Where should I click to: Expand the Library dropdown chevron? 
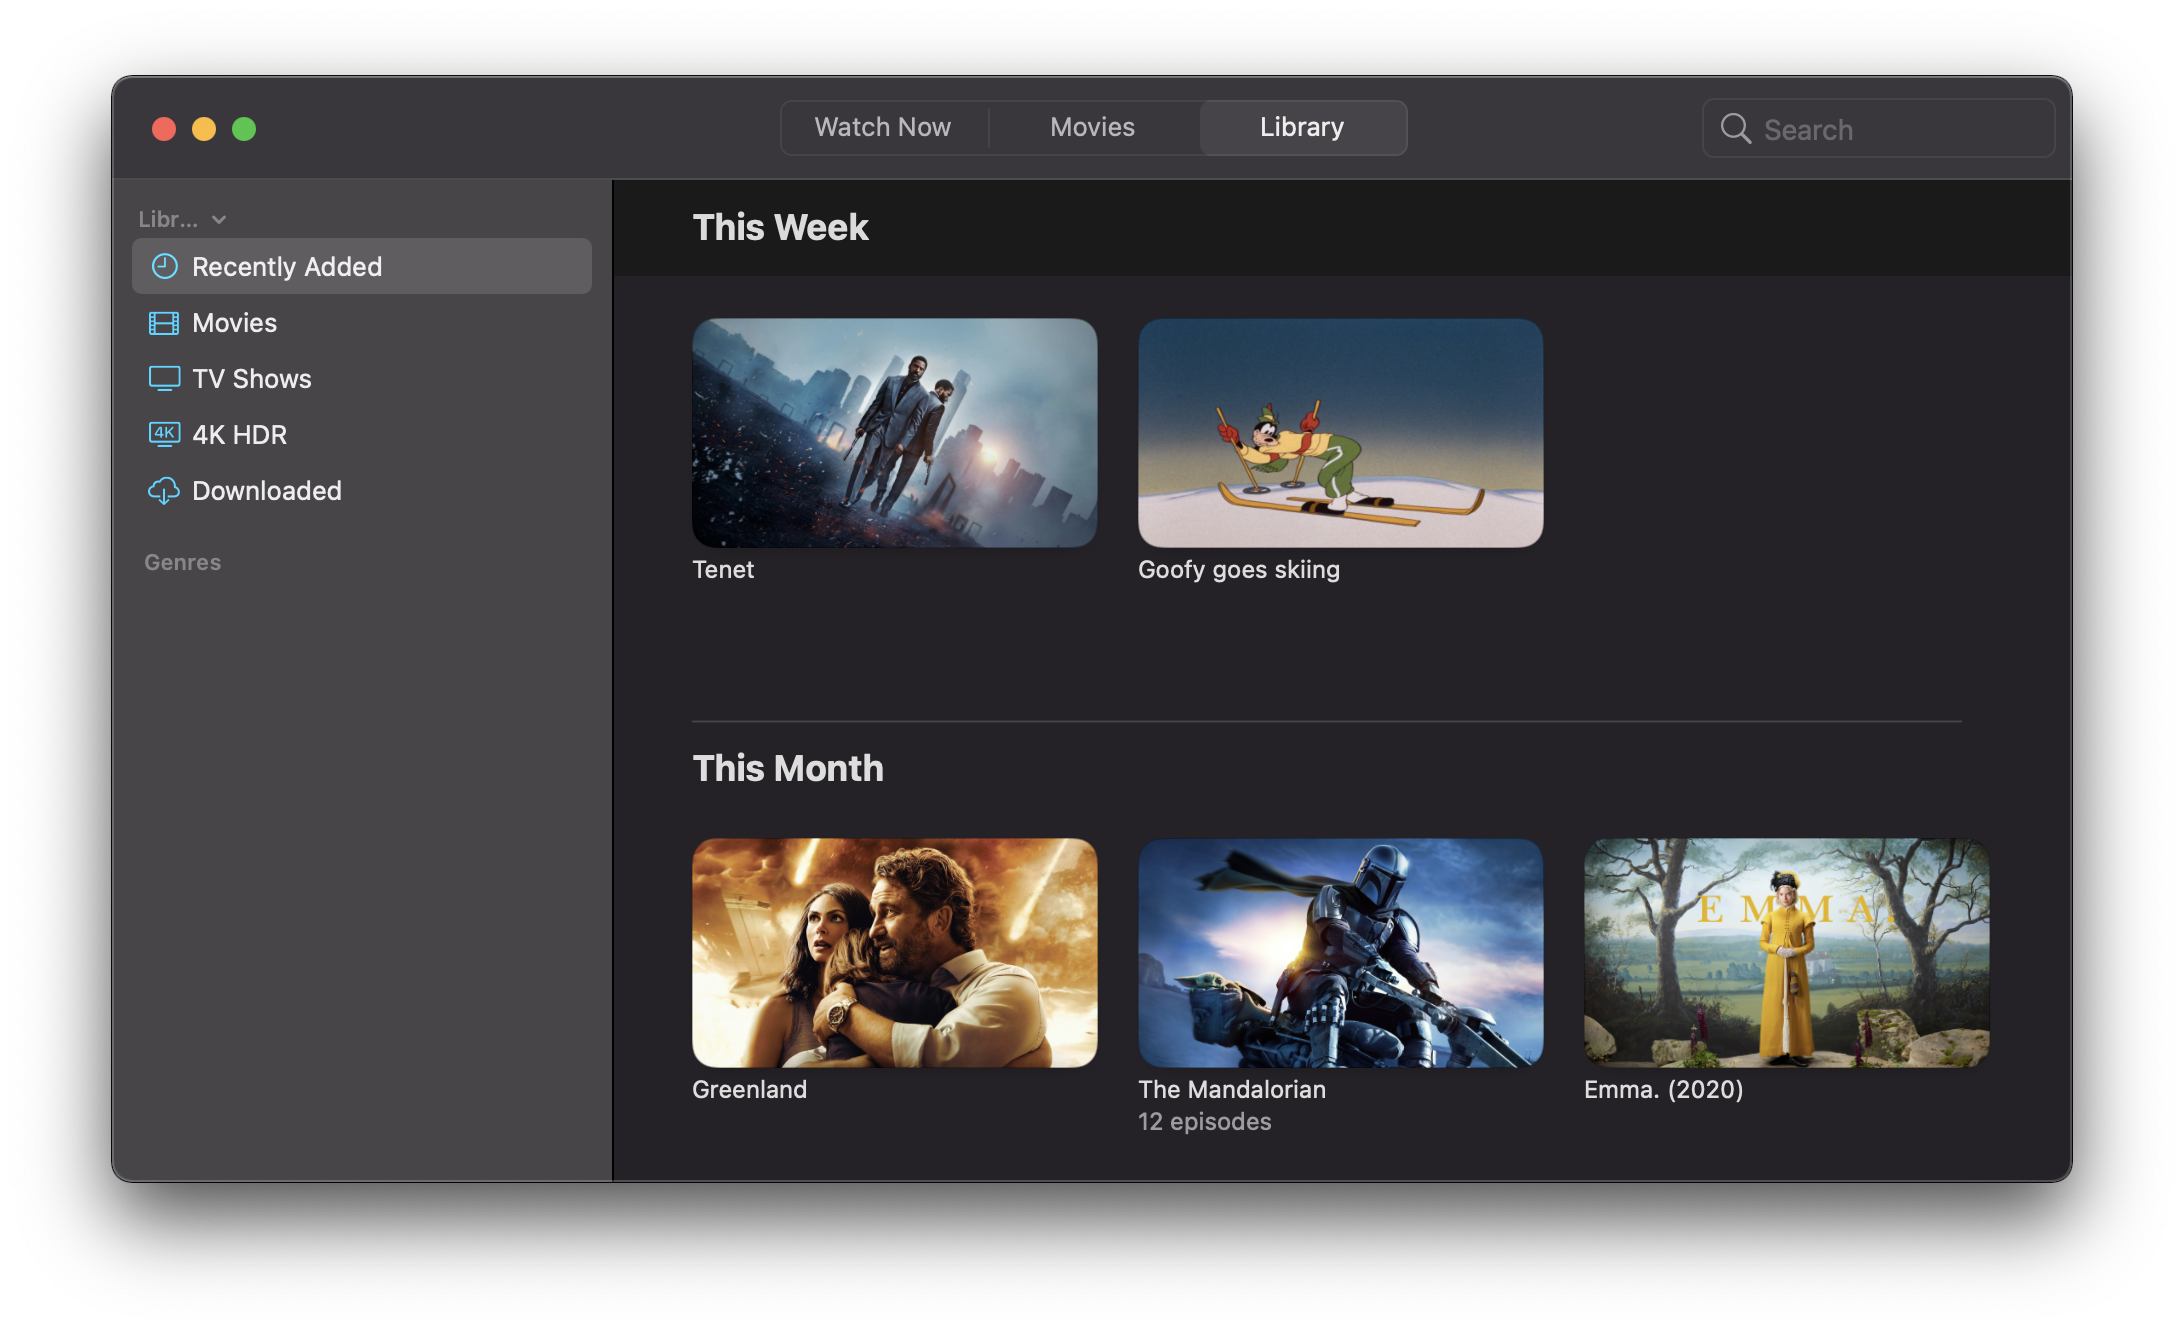[x=219, y=220]
